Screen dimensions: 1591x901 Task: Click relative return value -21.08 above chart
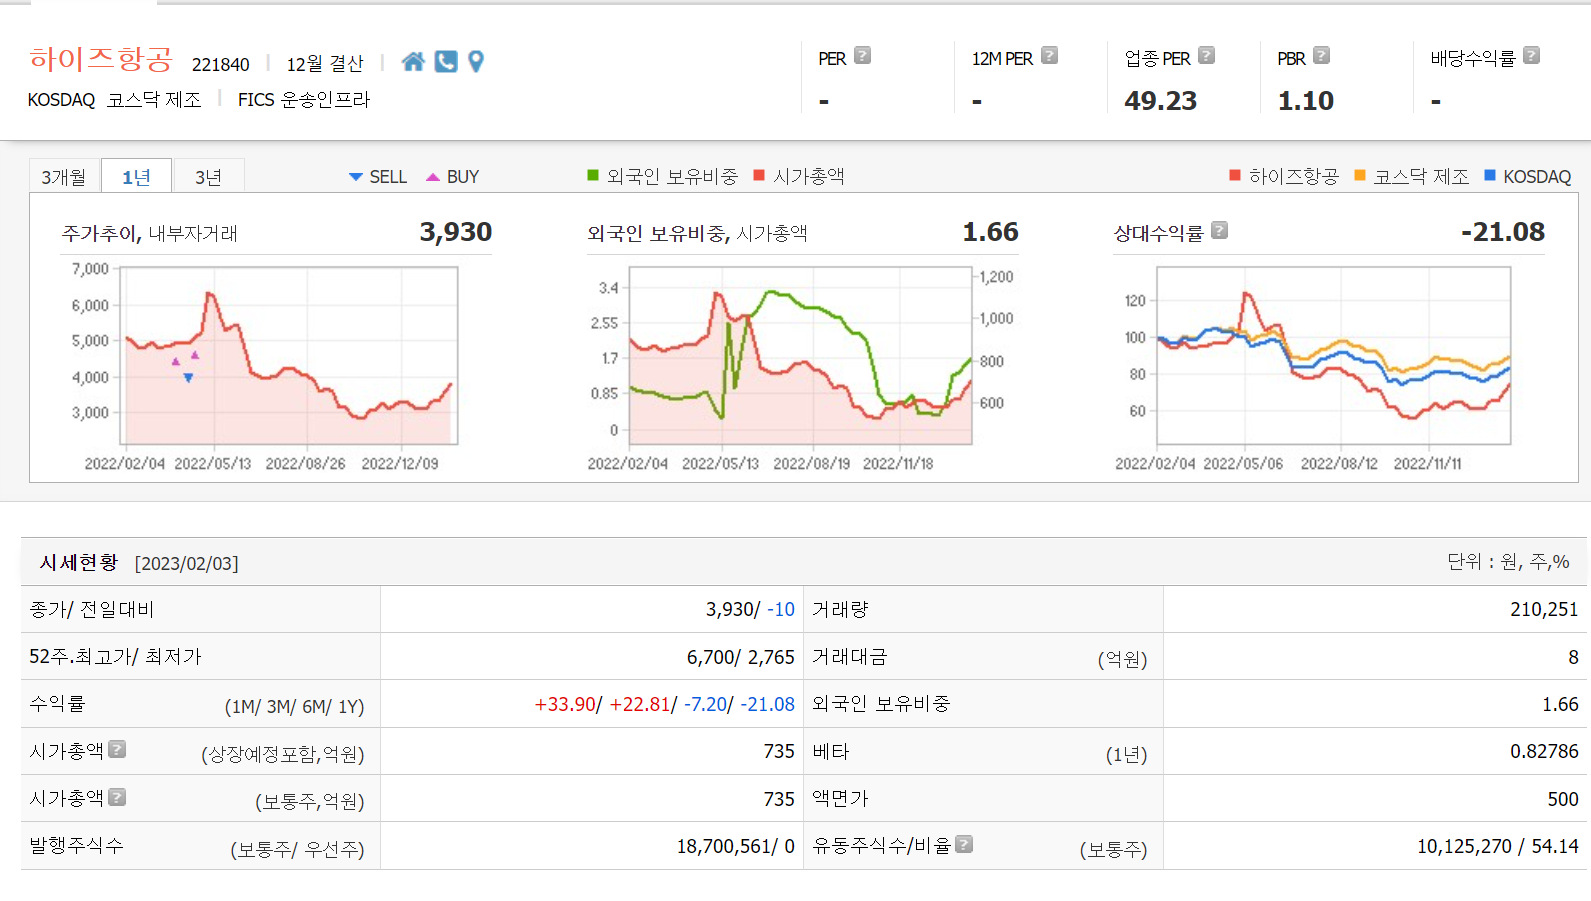(1503, 232)
